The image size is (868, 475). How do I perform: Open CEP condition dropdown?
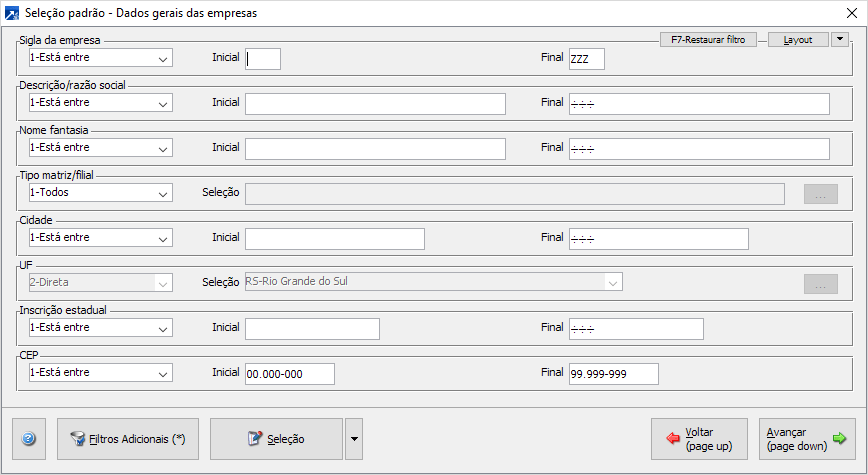point(101,373)
